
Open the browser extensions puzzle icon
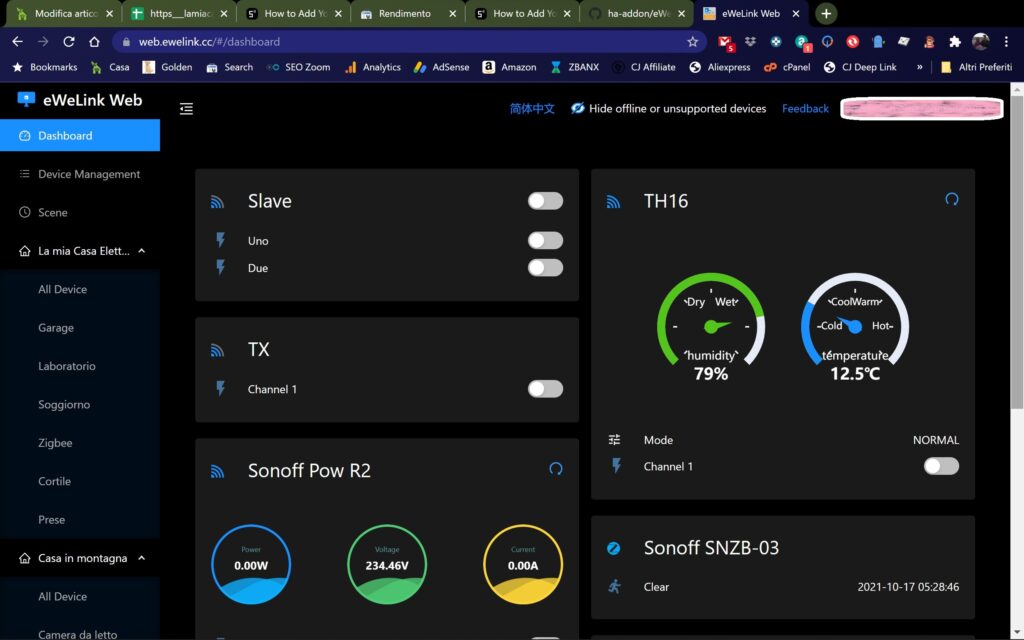coord(955,42)
